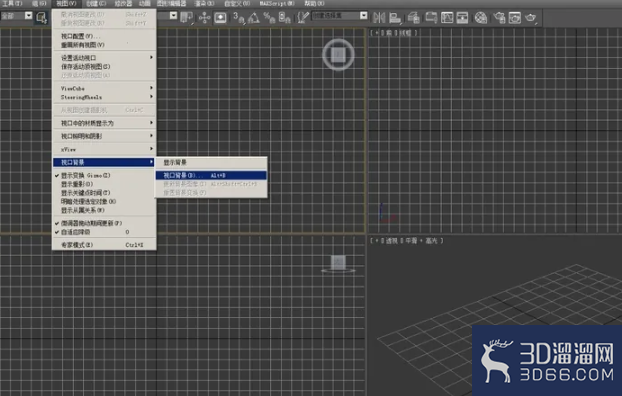This screenshot has height=396, width=622.
Task: Expand the xView submenu
Action: [x=104, y=149]
